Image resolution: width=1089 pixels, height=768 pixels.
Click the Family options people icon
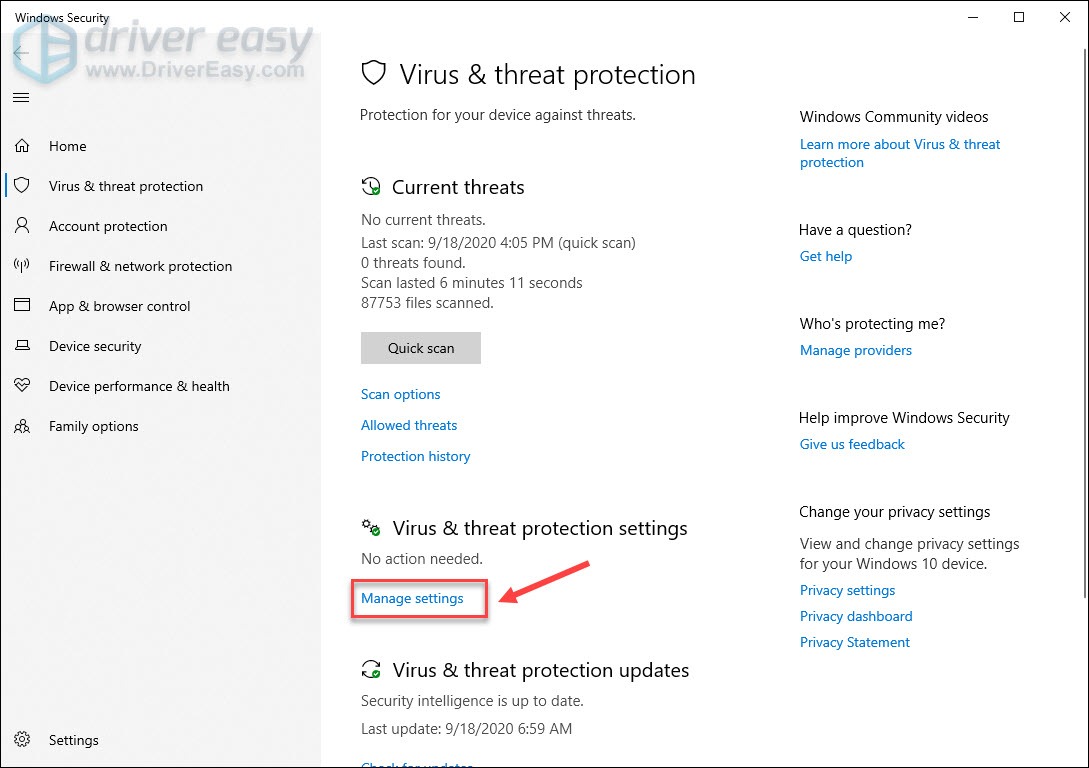coord(22,426)
